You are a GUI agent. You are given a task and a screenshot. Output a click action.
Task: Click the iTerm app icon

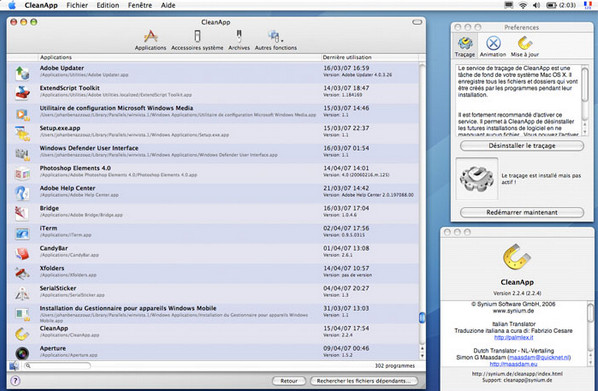pyautogui.click(x=22, y=233)
